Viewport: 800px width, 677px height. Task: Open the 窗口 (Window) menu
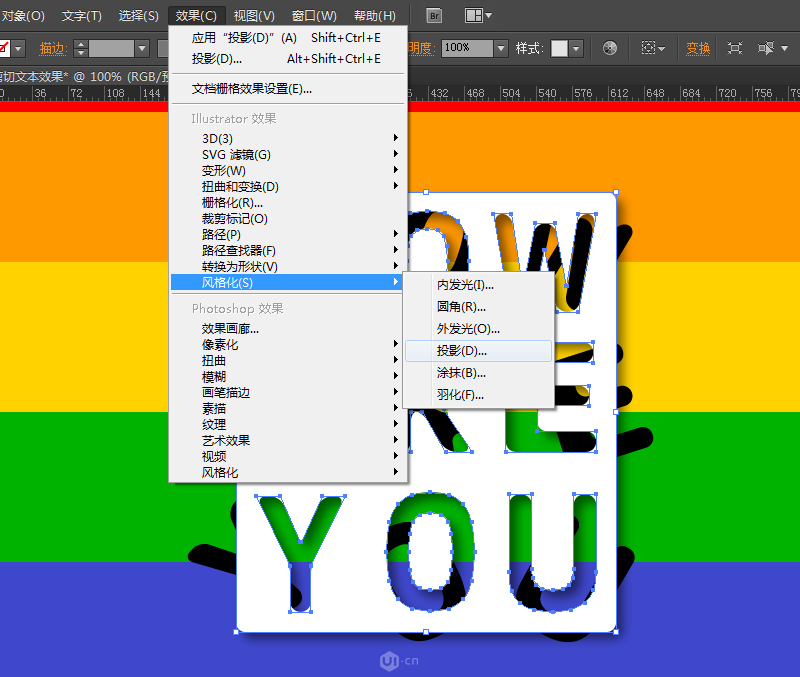point(314,15)
